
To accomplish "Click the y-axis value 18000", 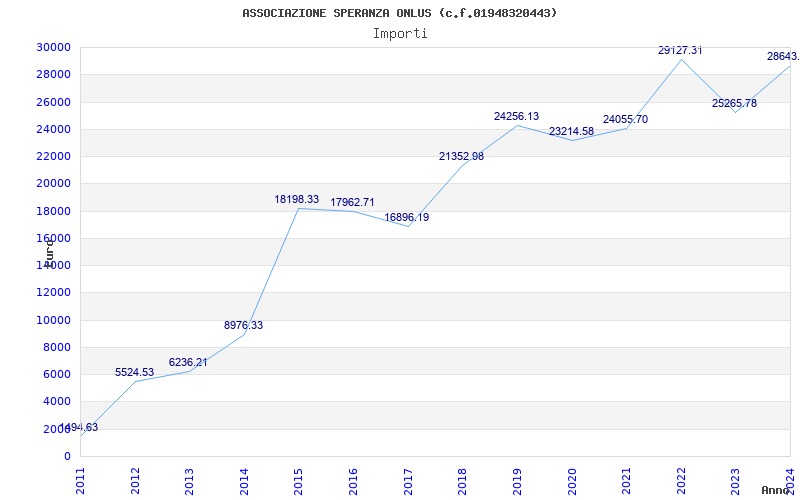I will tap(53, 211).
